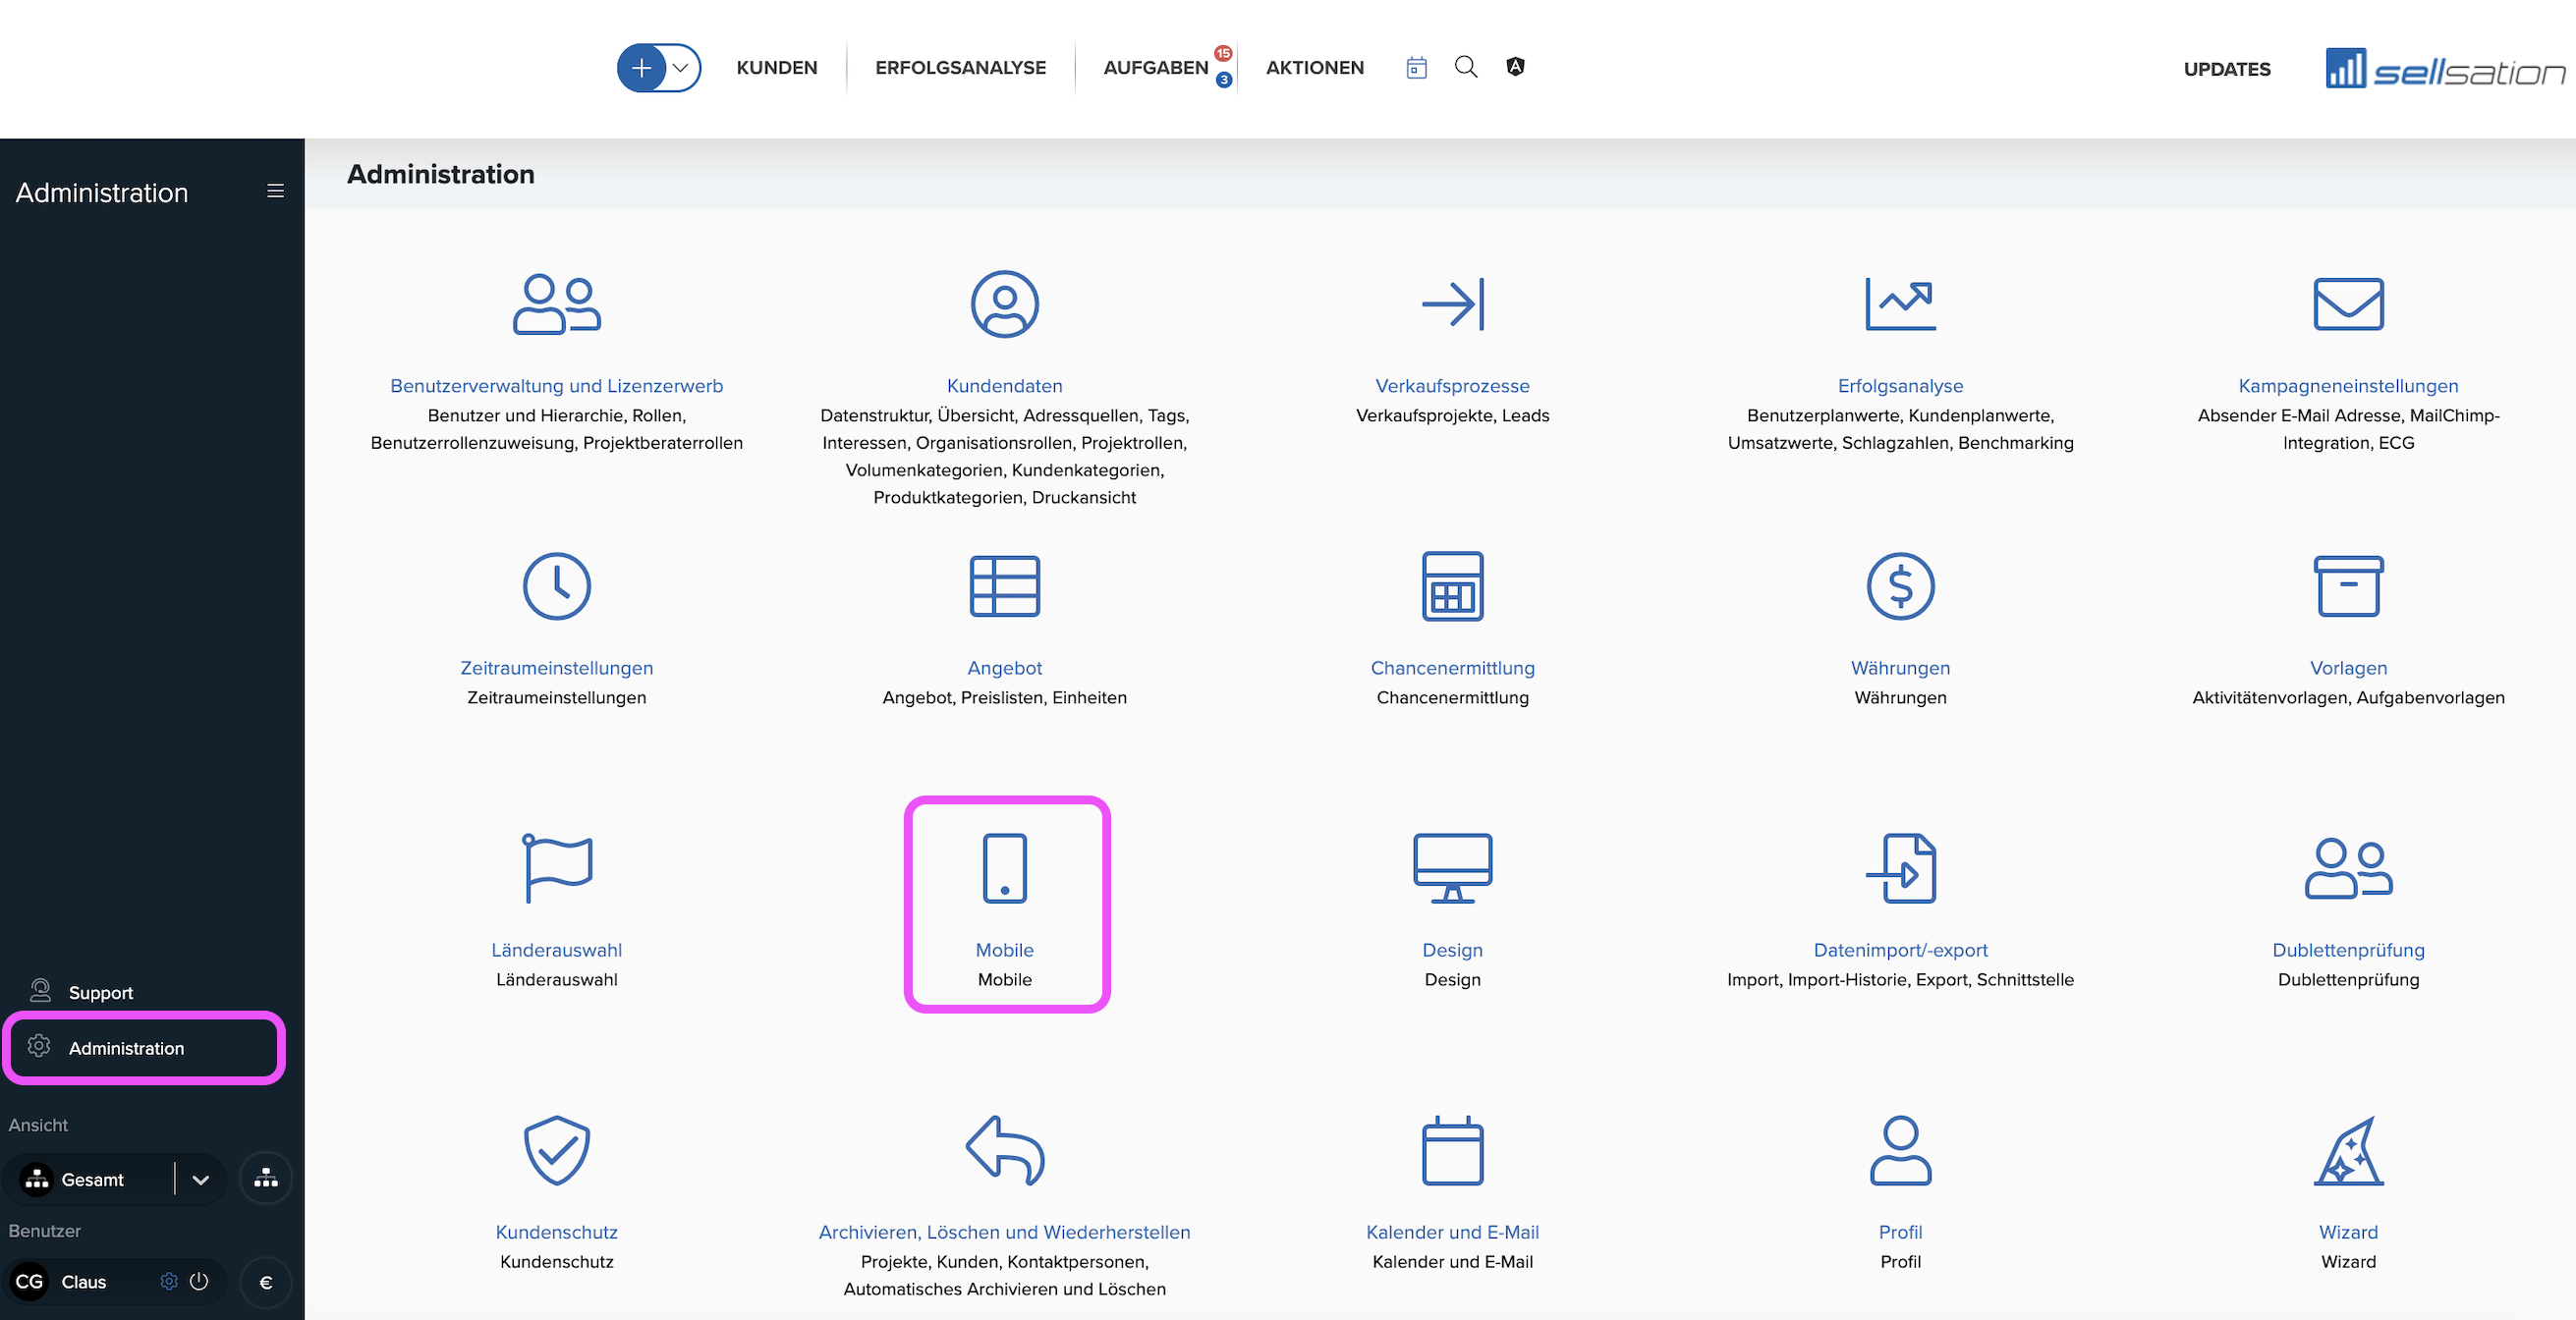2576x1320 pixels.
Task: Click the Archivieren, Löschen und Wiederherstellen link
Action: tap(1005, 1232)
